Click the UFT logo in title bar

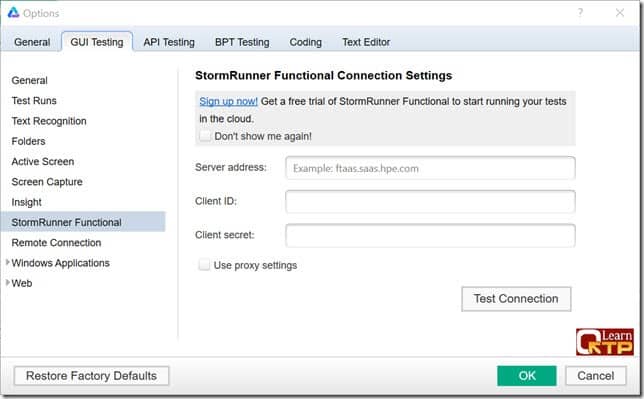(x=13, y=13)
